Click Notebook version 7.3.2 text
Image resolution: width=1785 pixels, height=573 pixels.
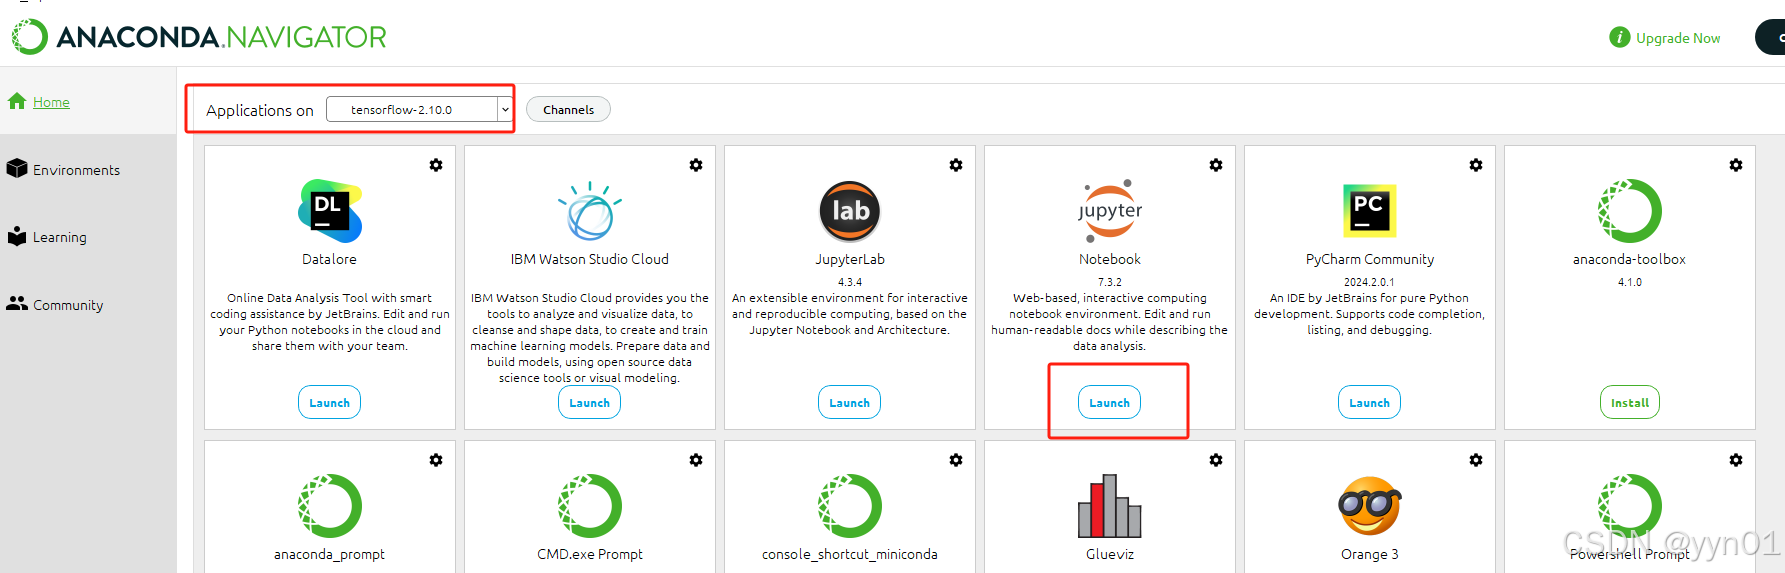tap(1110, 282)
